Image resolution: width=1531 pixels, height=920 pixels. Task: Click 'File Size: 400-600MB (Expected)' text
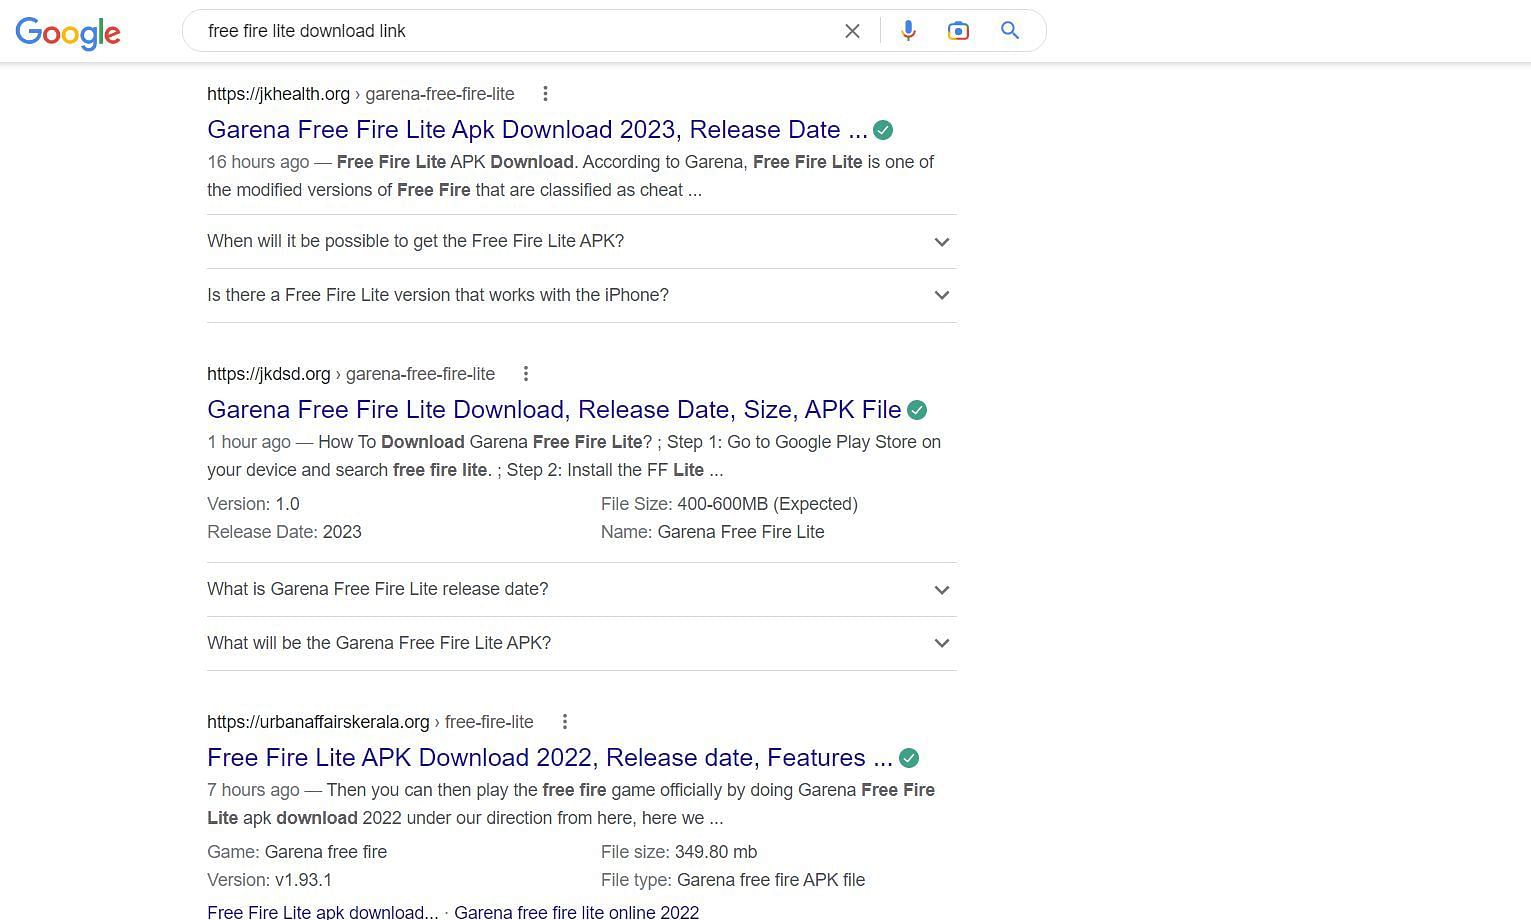click(729, 504)
